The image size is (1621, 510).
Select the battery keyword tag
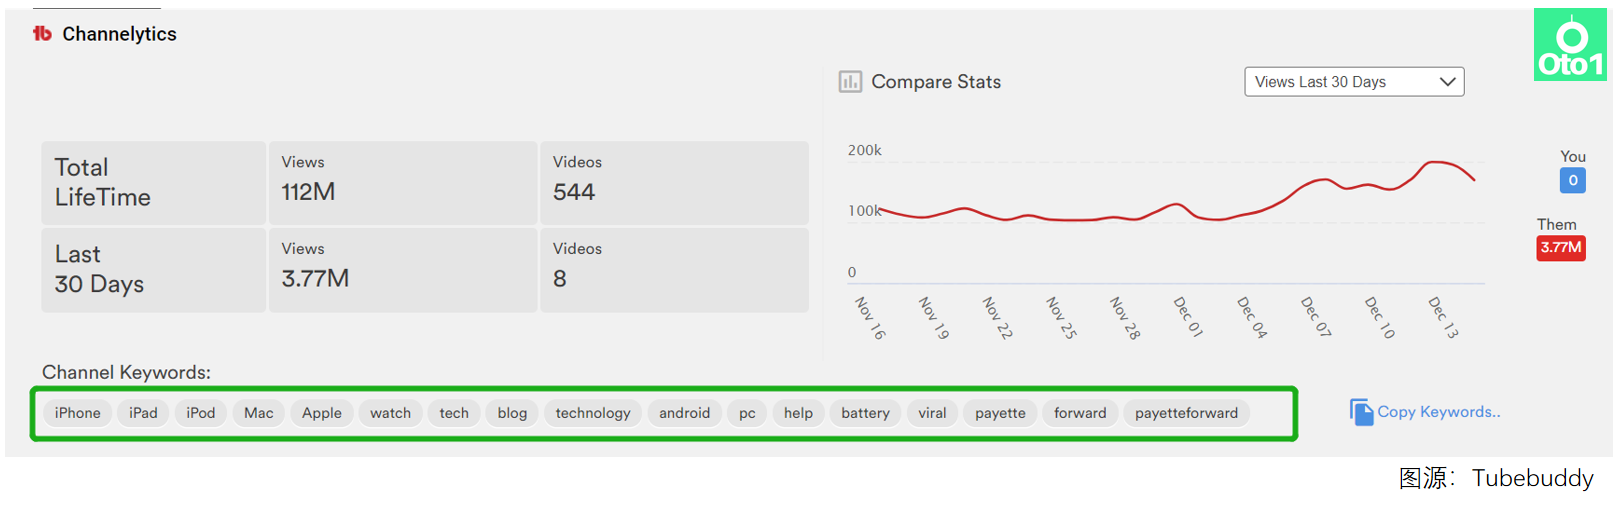tap(865, 413)
